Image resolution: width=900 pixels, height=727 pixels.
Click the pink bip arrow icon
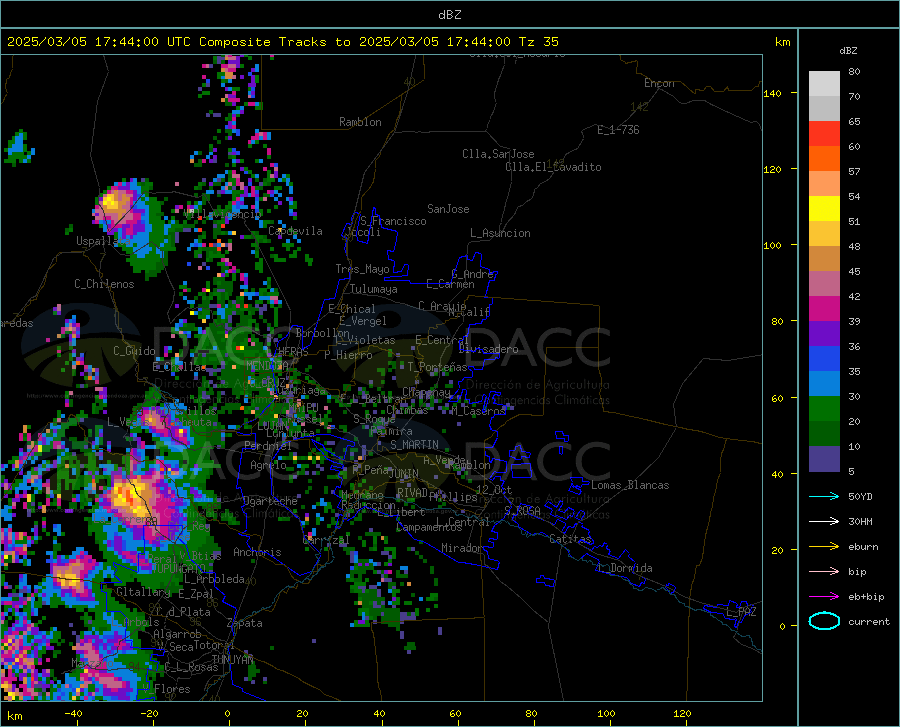[x=824, y=572]
